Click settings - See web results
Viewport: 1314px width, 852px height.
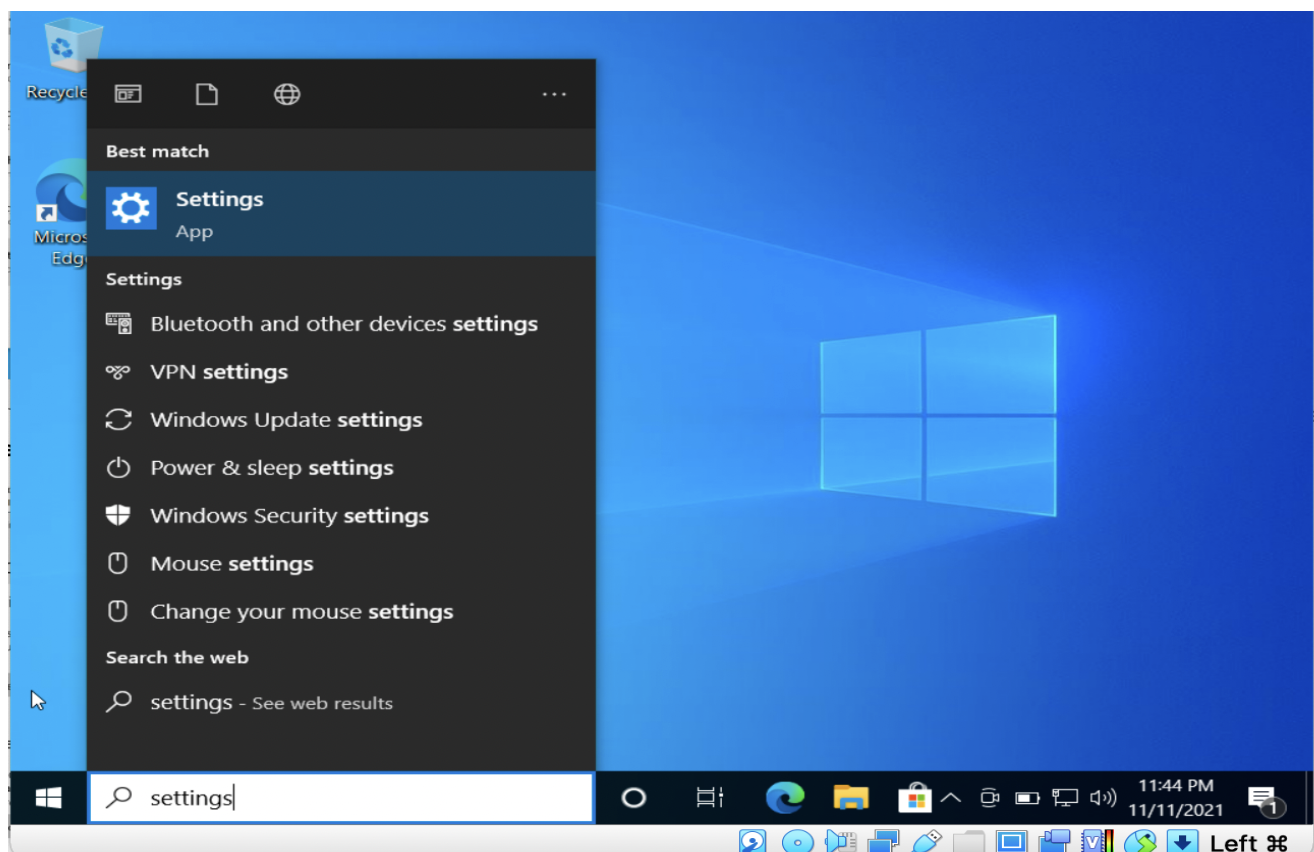click(x=270, y=702)
